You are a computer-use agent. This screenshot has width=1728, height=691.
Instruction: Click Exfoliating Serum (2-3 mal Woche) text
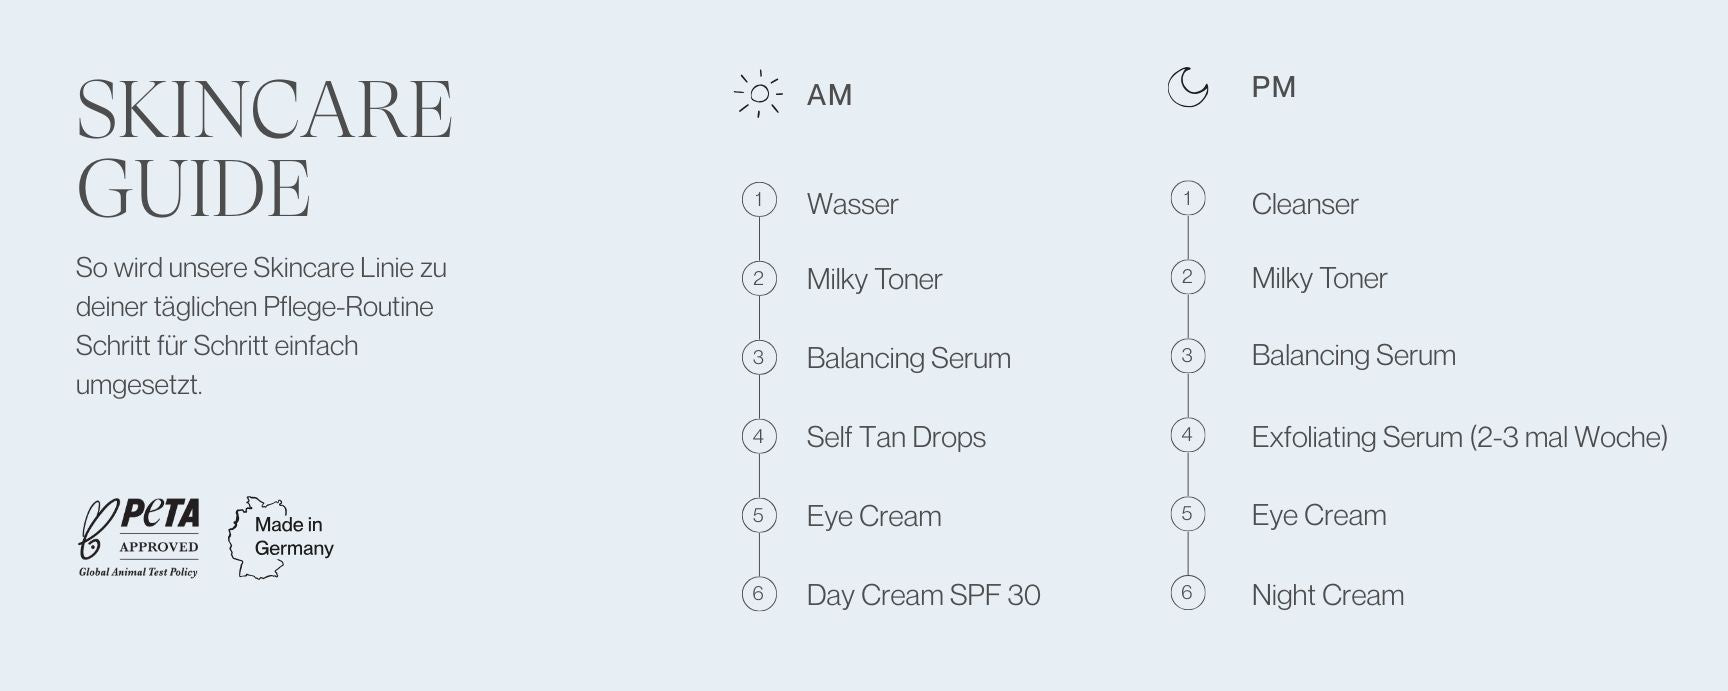click(1459, 437)
